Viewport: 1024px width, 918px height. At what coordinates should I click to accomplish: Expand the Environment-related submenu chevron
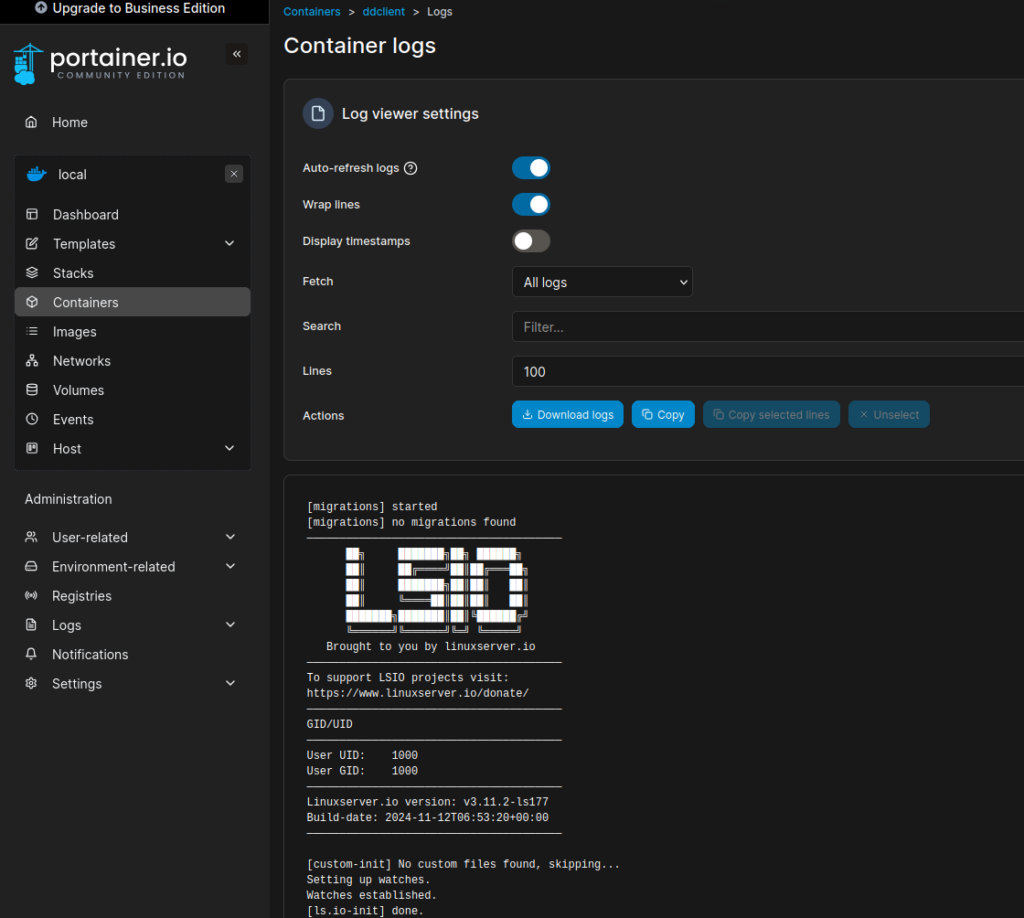(230, 567)
